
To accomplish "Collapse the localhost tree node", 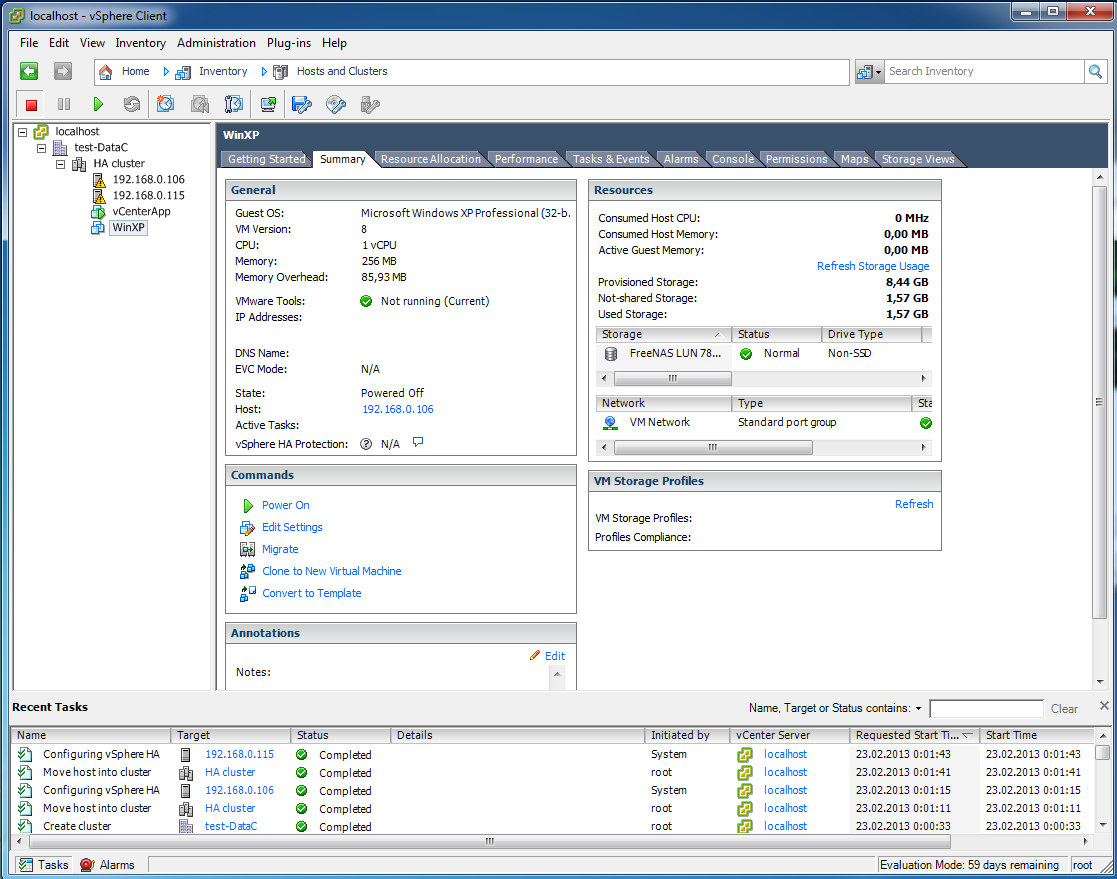I will tap(23, 132).
